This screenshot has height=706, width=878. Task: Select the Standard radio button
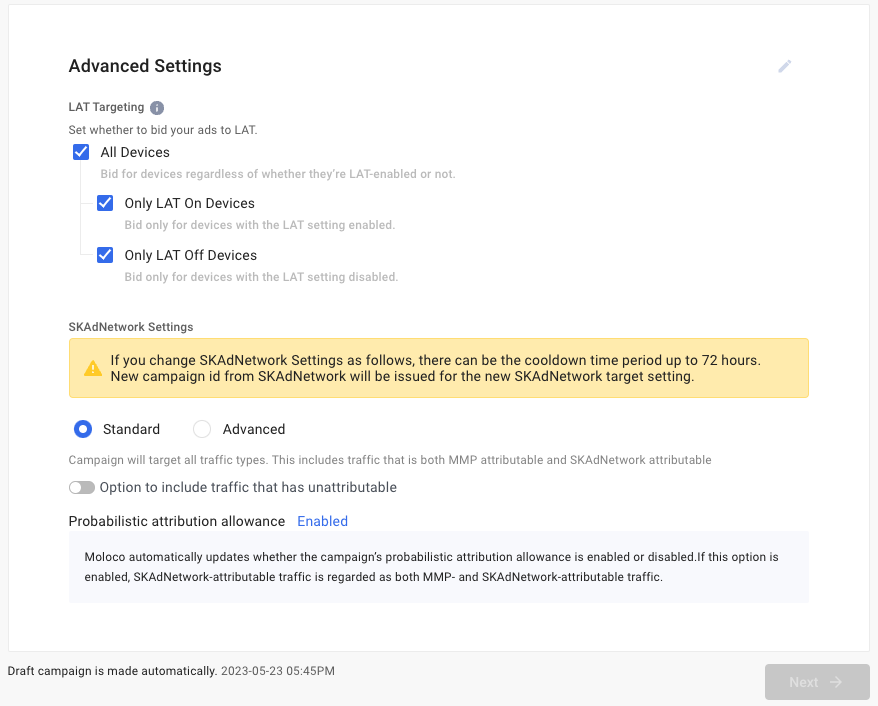84,429
